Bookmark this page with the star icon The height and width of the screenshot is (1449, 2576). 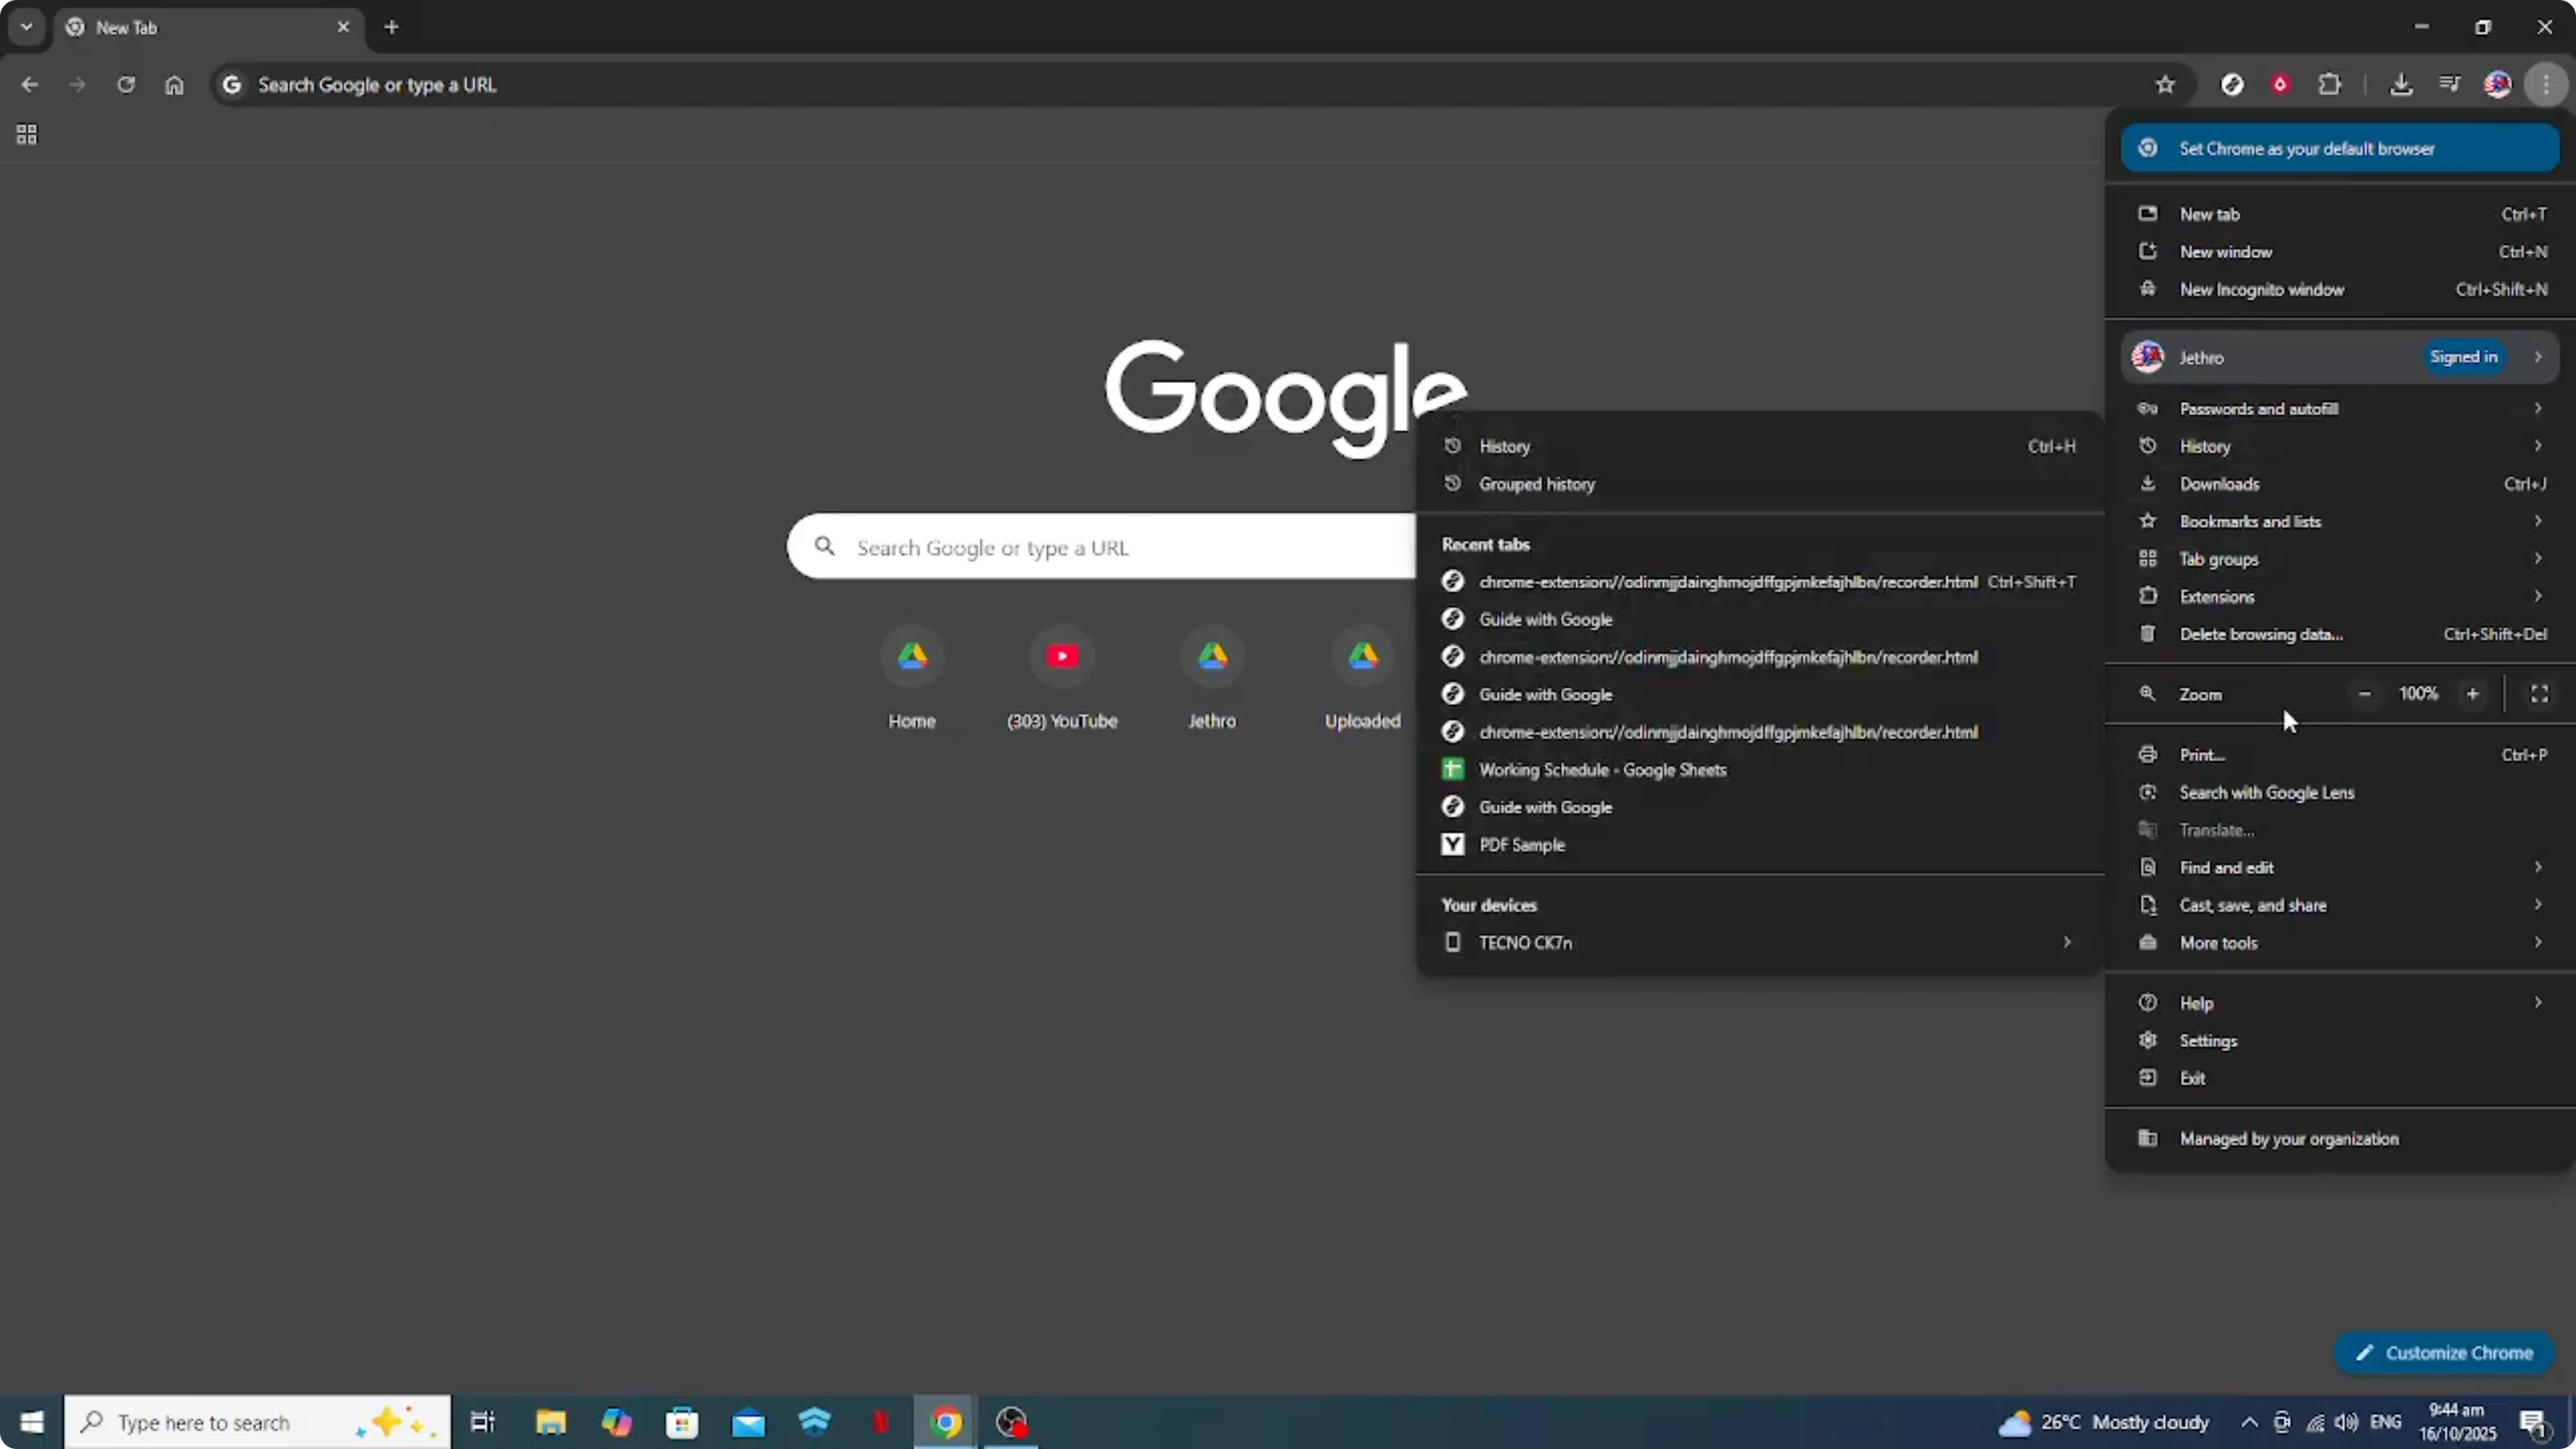click(x=2165, y=84)
